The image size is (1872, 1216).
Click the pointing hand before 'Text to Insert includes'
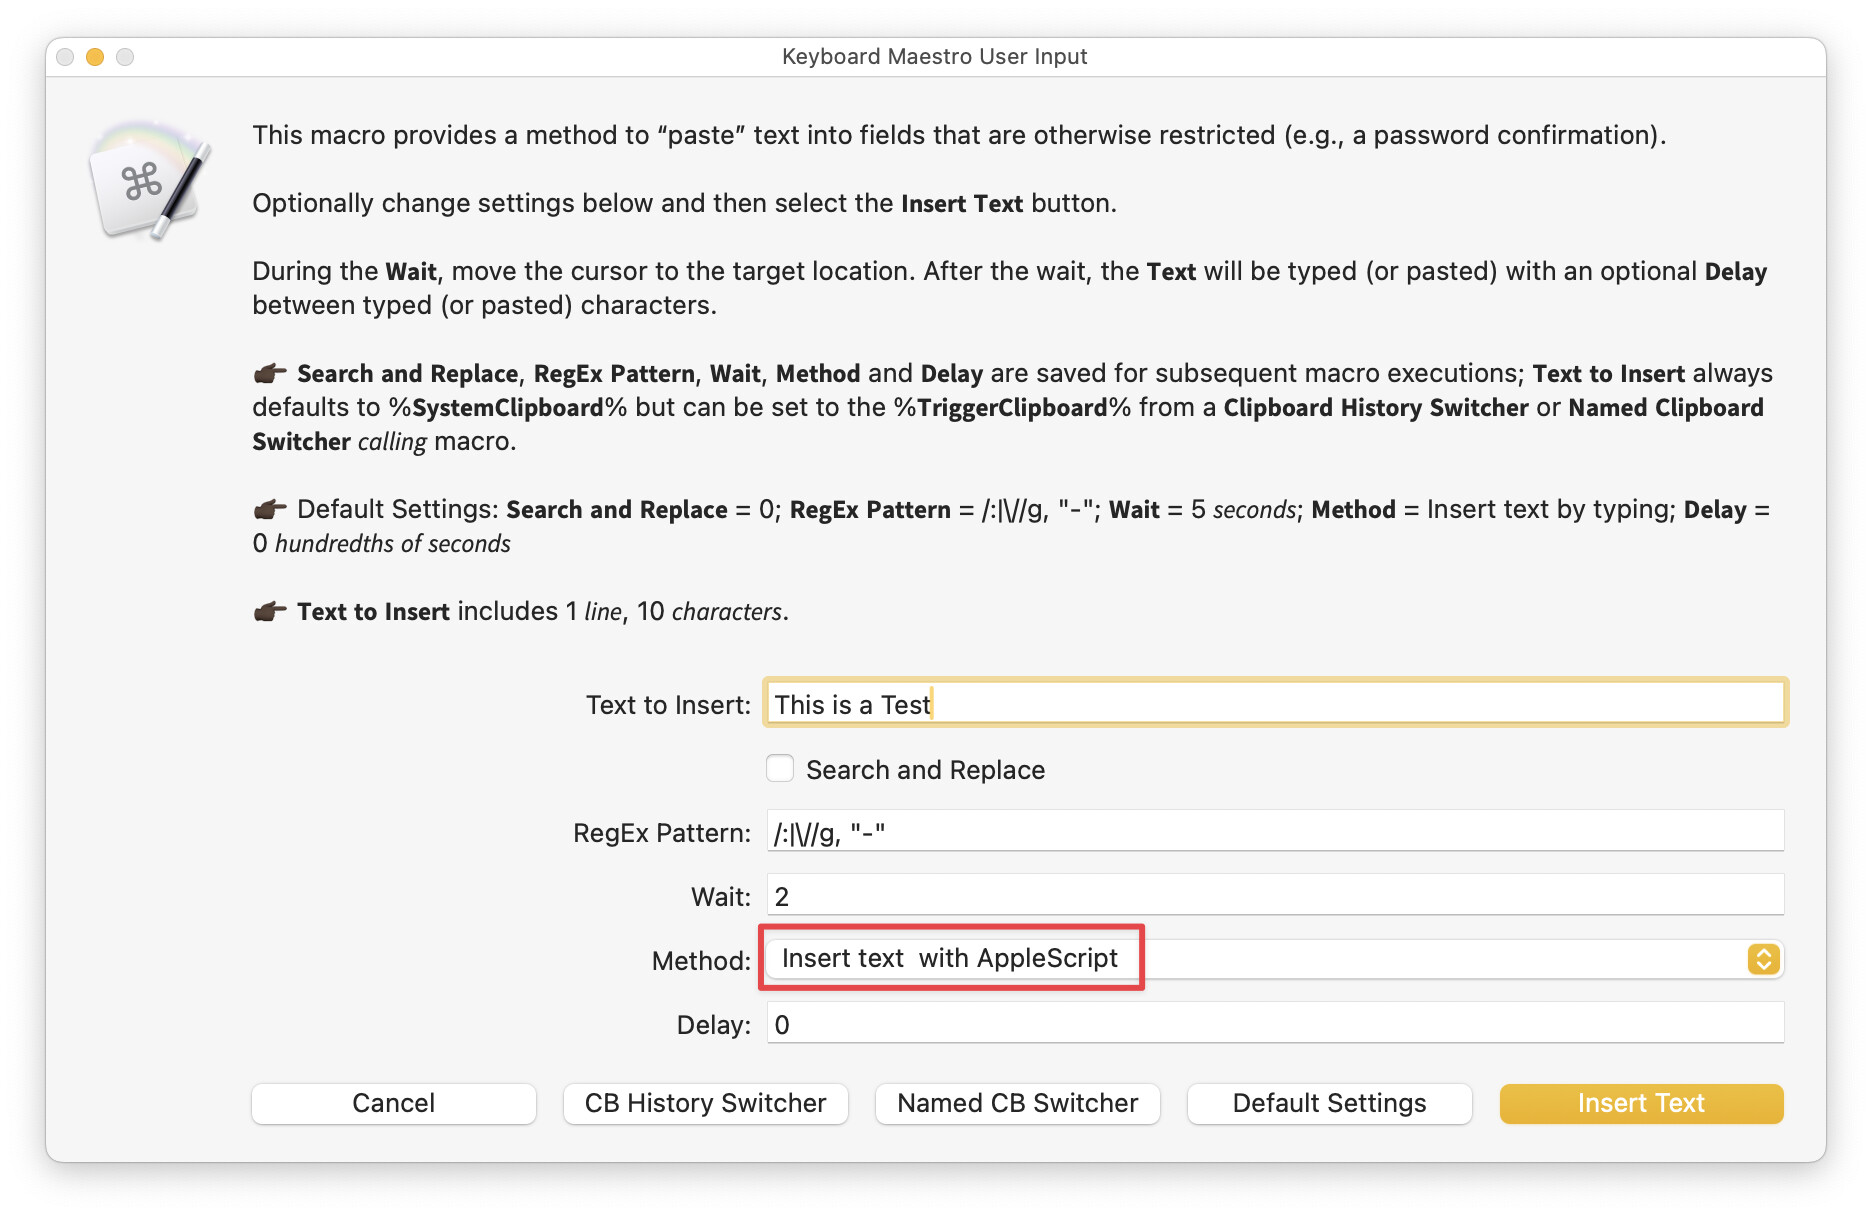270,612
